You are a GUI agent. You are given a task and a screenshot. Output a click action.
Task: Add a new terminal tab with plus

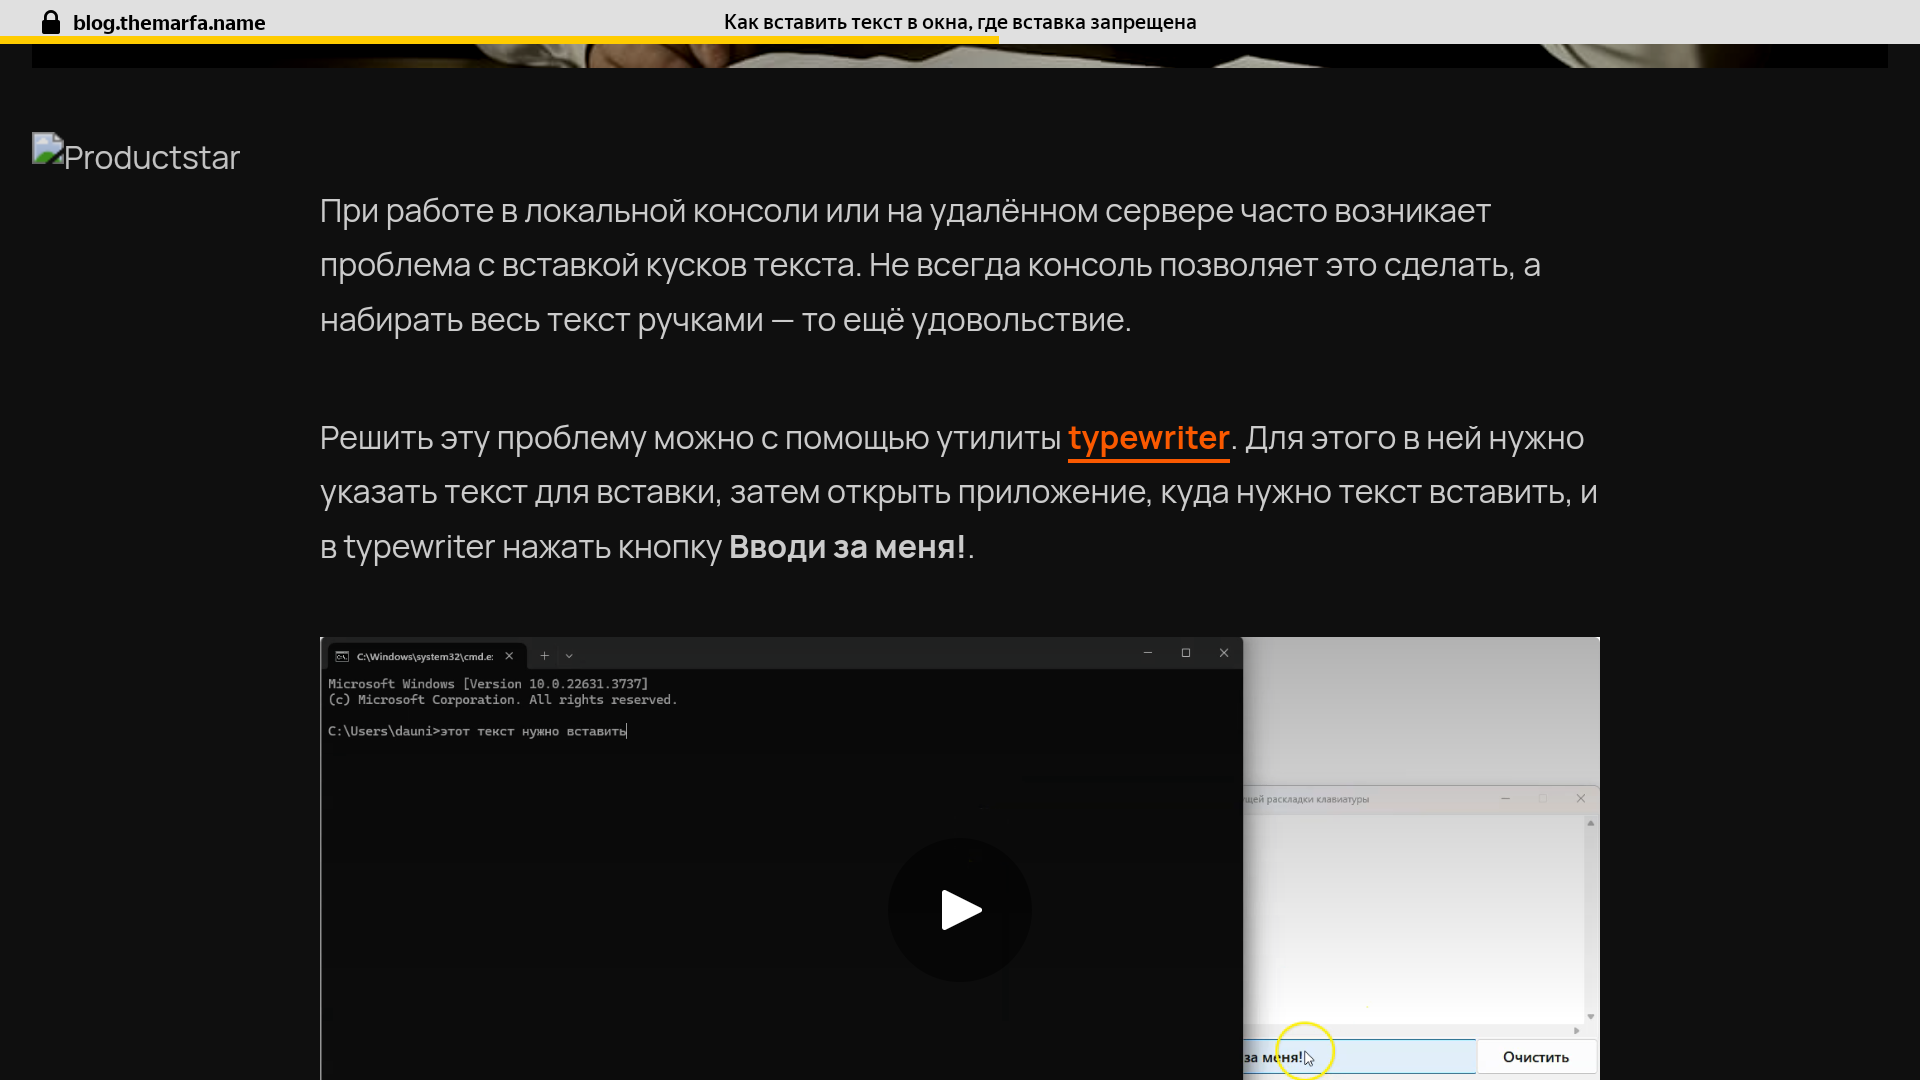tap(544, 656)
